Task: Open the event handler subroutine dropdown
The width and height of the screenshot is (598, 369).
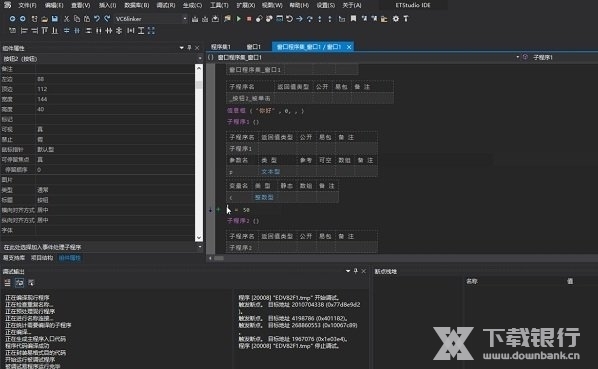Action: pyautogui.click(x=200, y=247)
